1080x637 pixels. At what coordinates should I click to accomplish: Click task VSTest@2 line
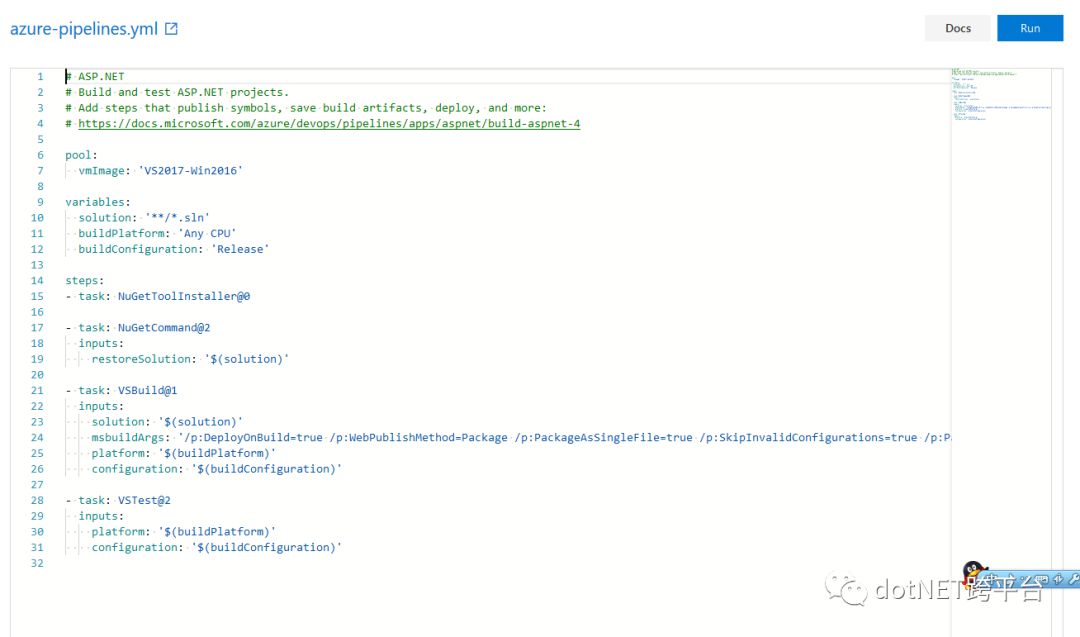(118, 501)
